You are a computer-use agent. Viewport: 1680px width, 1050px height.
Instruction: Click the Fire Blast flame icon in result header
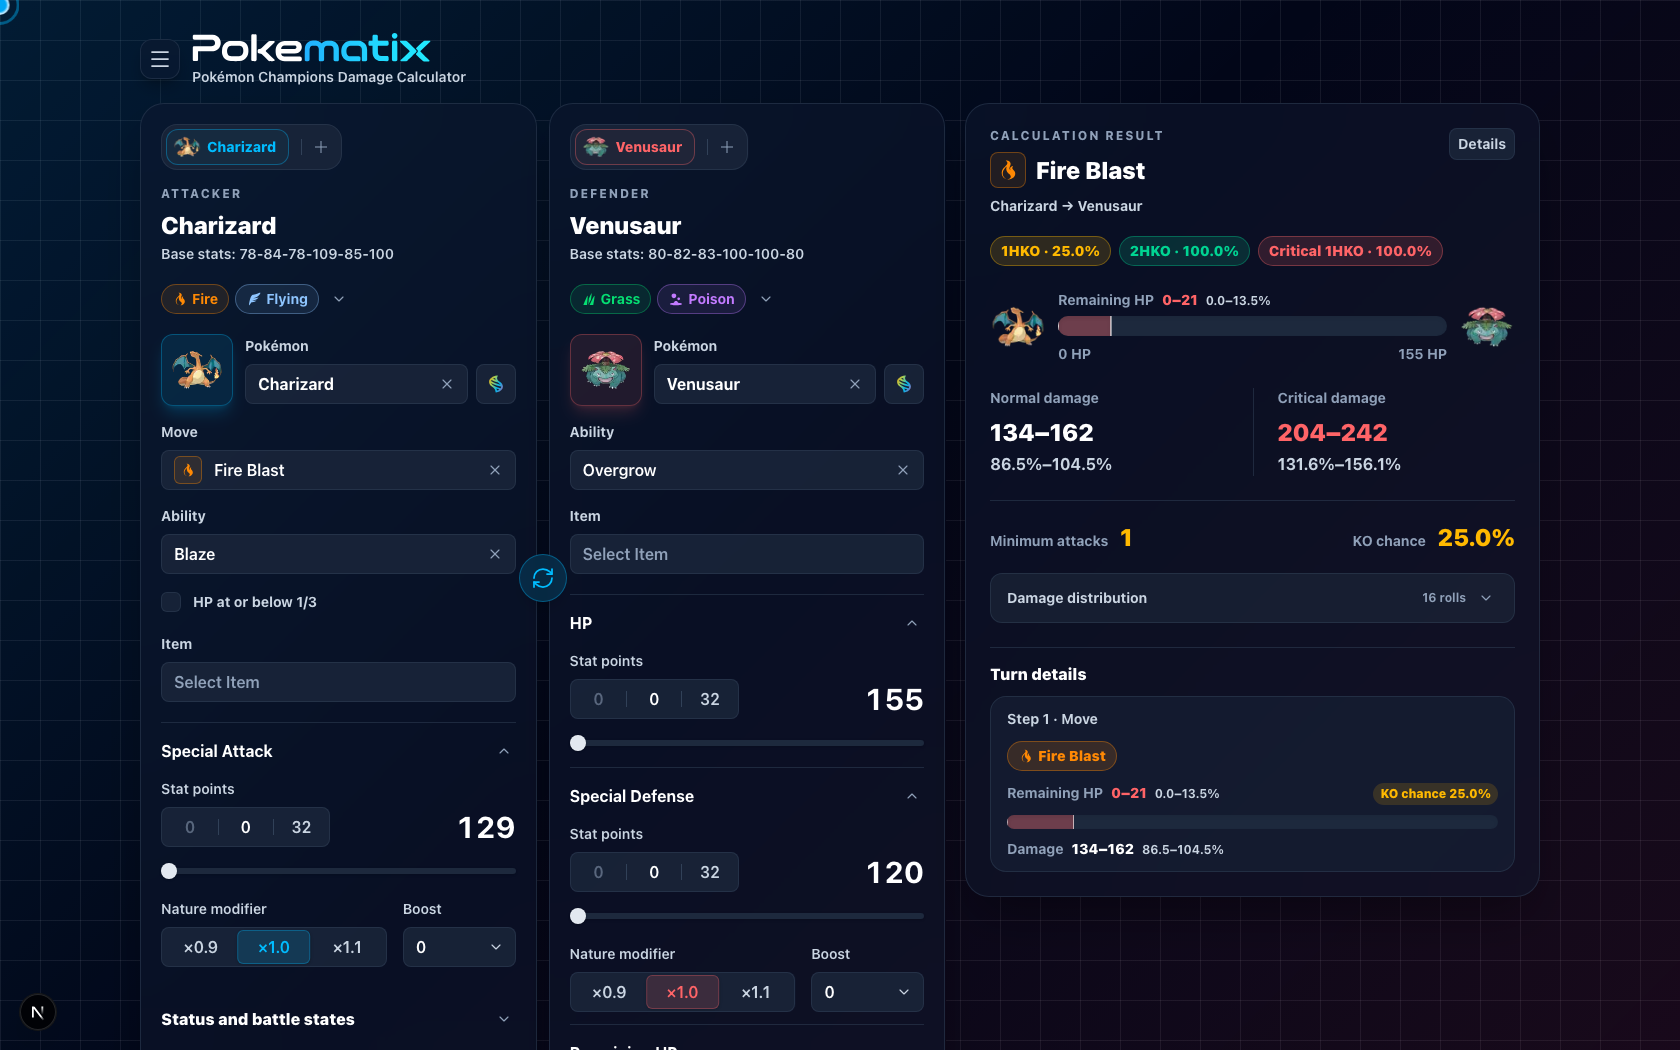(x=1008, y=170)
